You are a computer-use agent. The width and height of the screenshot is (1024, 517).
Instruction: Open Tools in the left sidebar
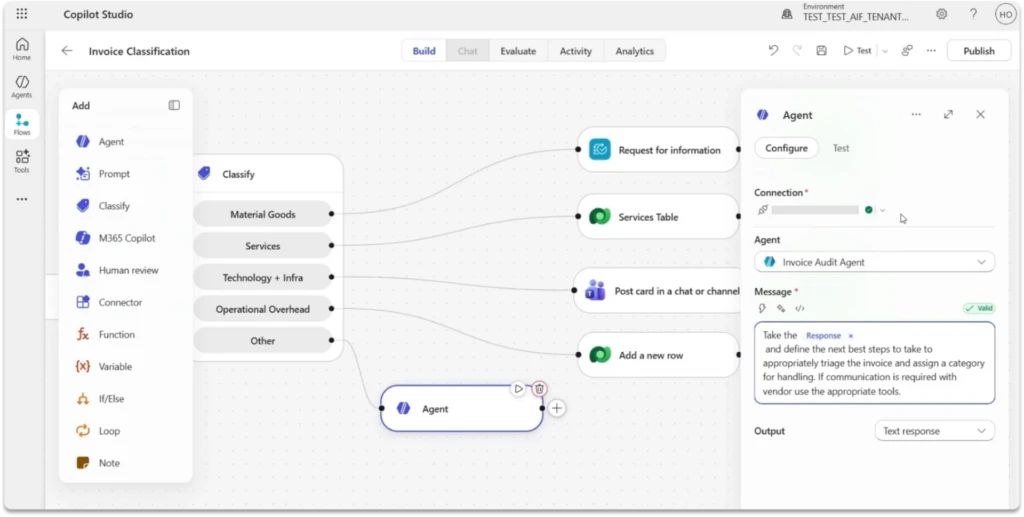[22, 161]
